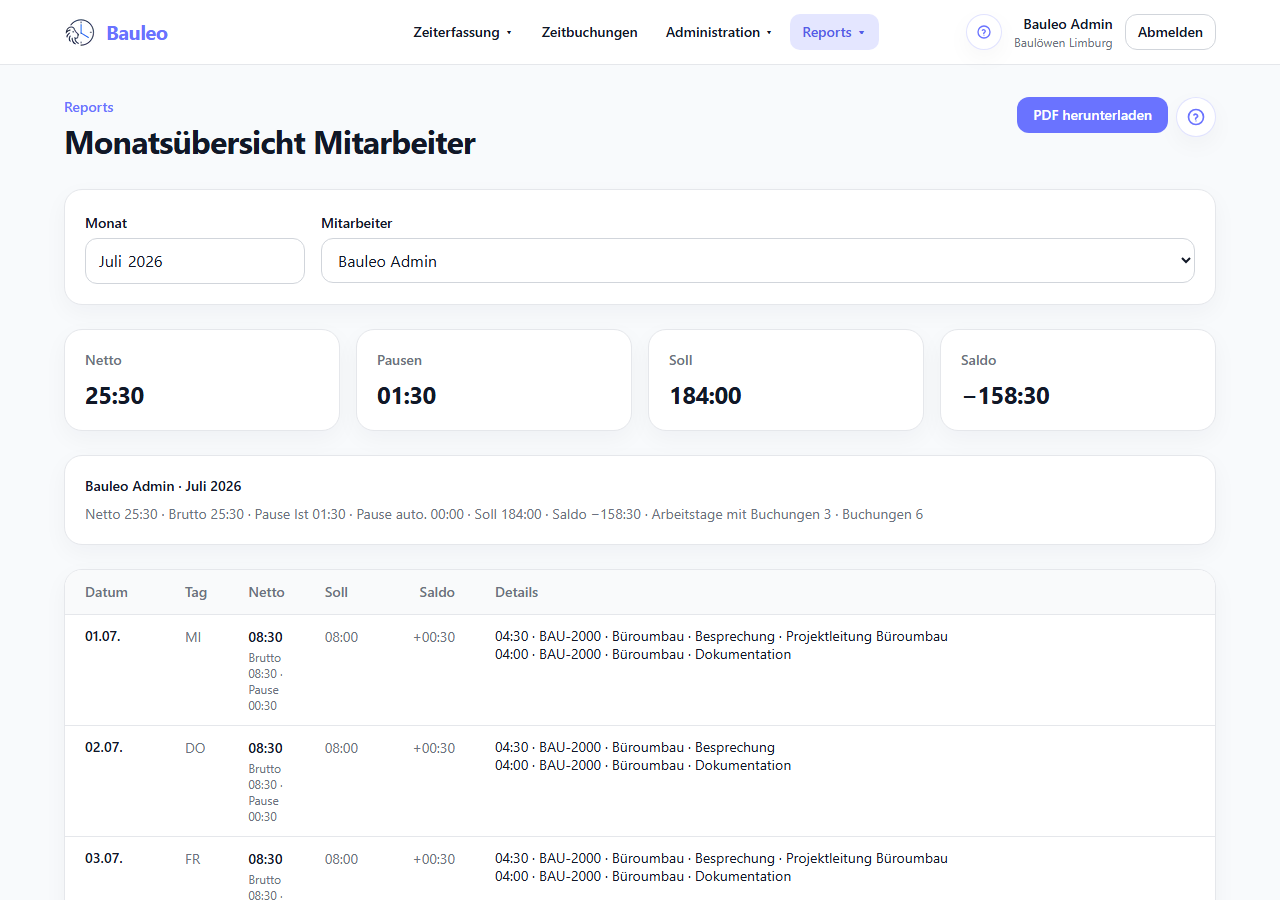Open help via header question mark icon
1280x900 pixels.
pyautogui.click(x=984, y=32)
